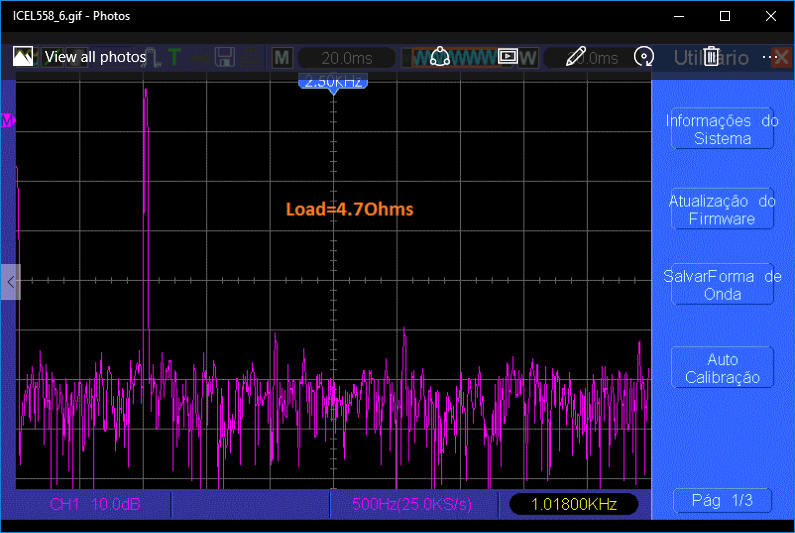Click the 500Hz(25.0KS/s) readout

click(x=412, y=504)
